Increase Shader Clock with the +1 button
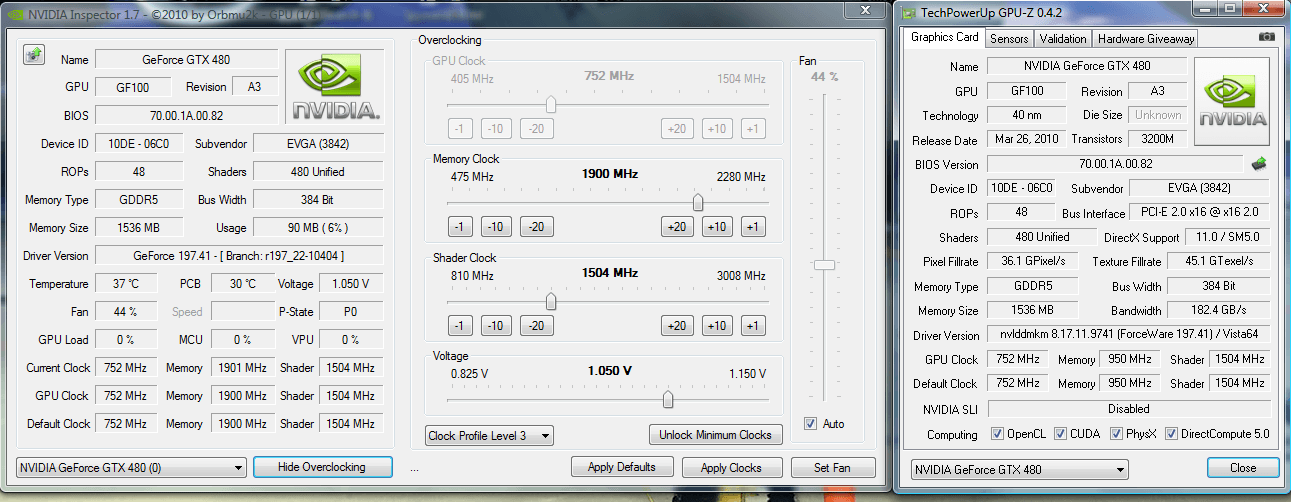 click(x=753, y=326)
